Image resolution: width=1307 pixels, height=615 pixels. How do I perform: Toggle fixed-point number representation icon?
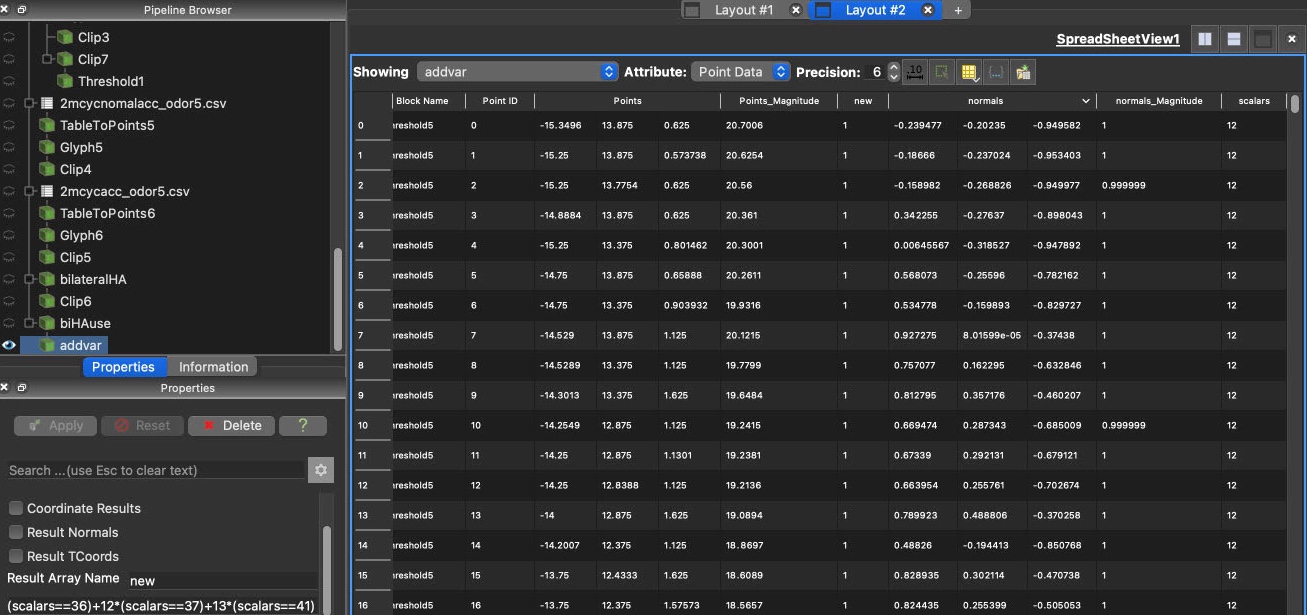tap(914, 72)
